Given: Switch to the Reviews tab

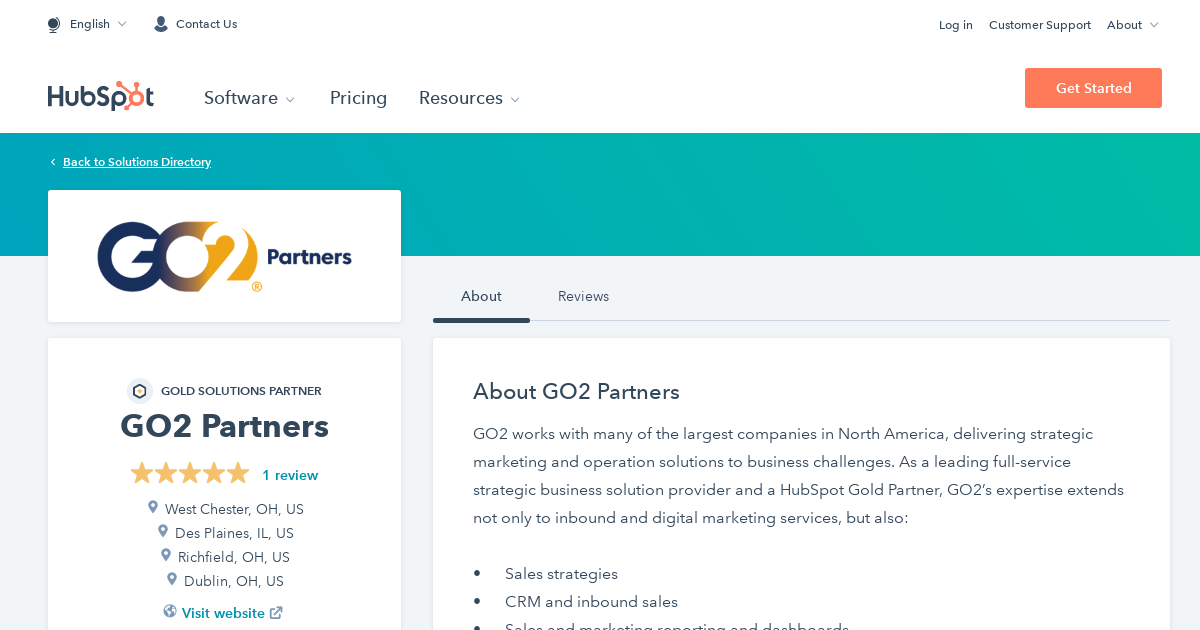Looking at the screenshot, I should [x=583, y=296].
